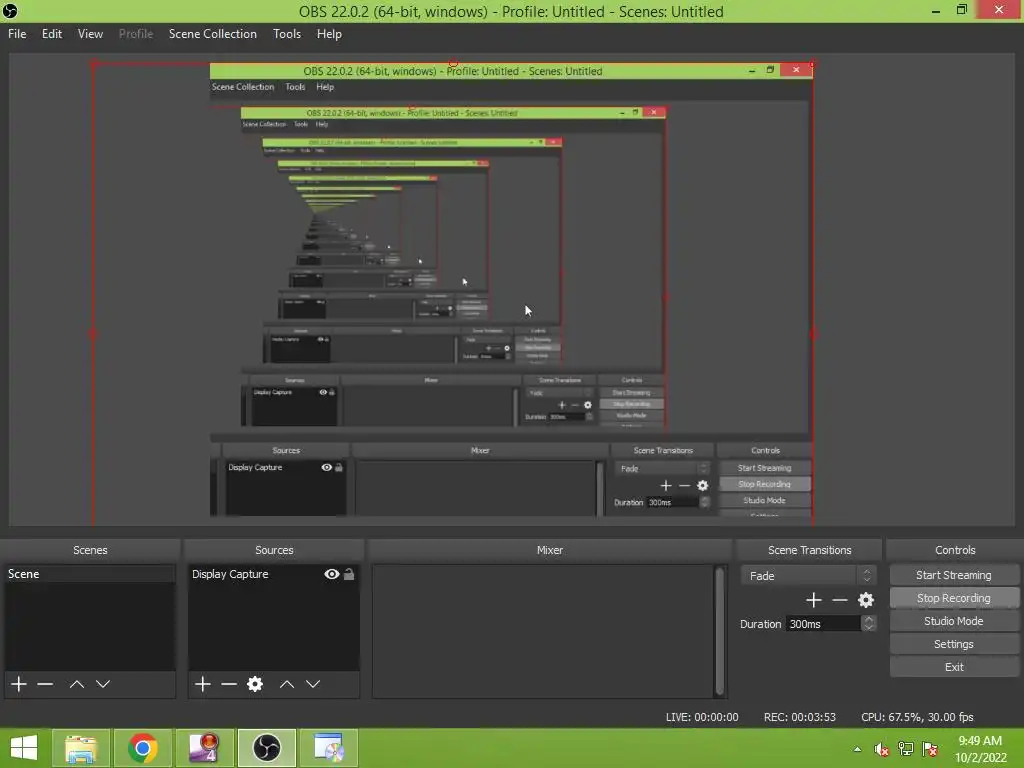The image size is (1024, 768).
Task: Toggle Display Capture visibility eye
Action: coord(332,574)
